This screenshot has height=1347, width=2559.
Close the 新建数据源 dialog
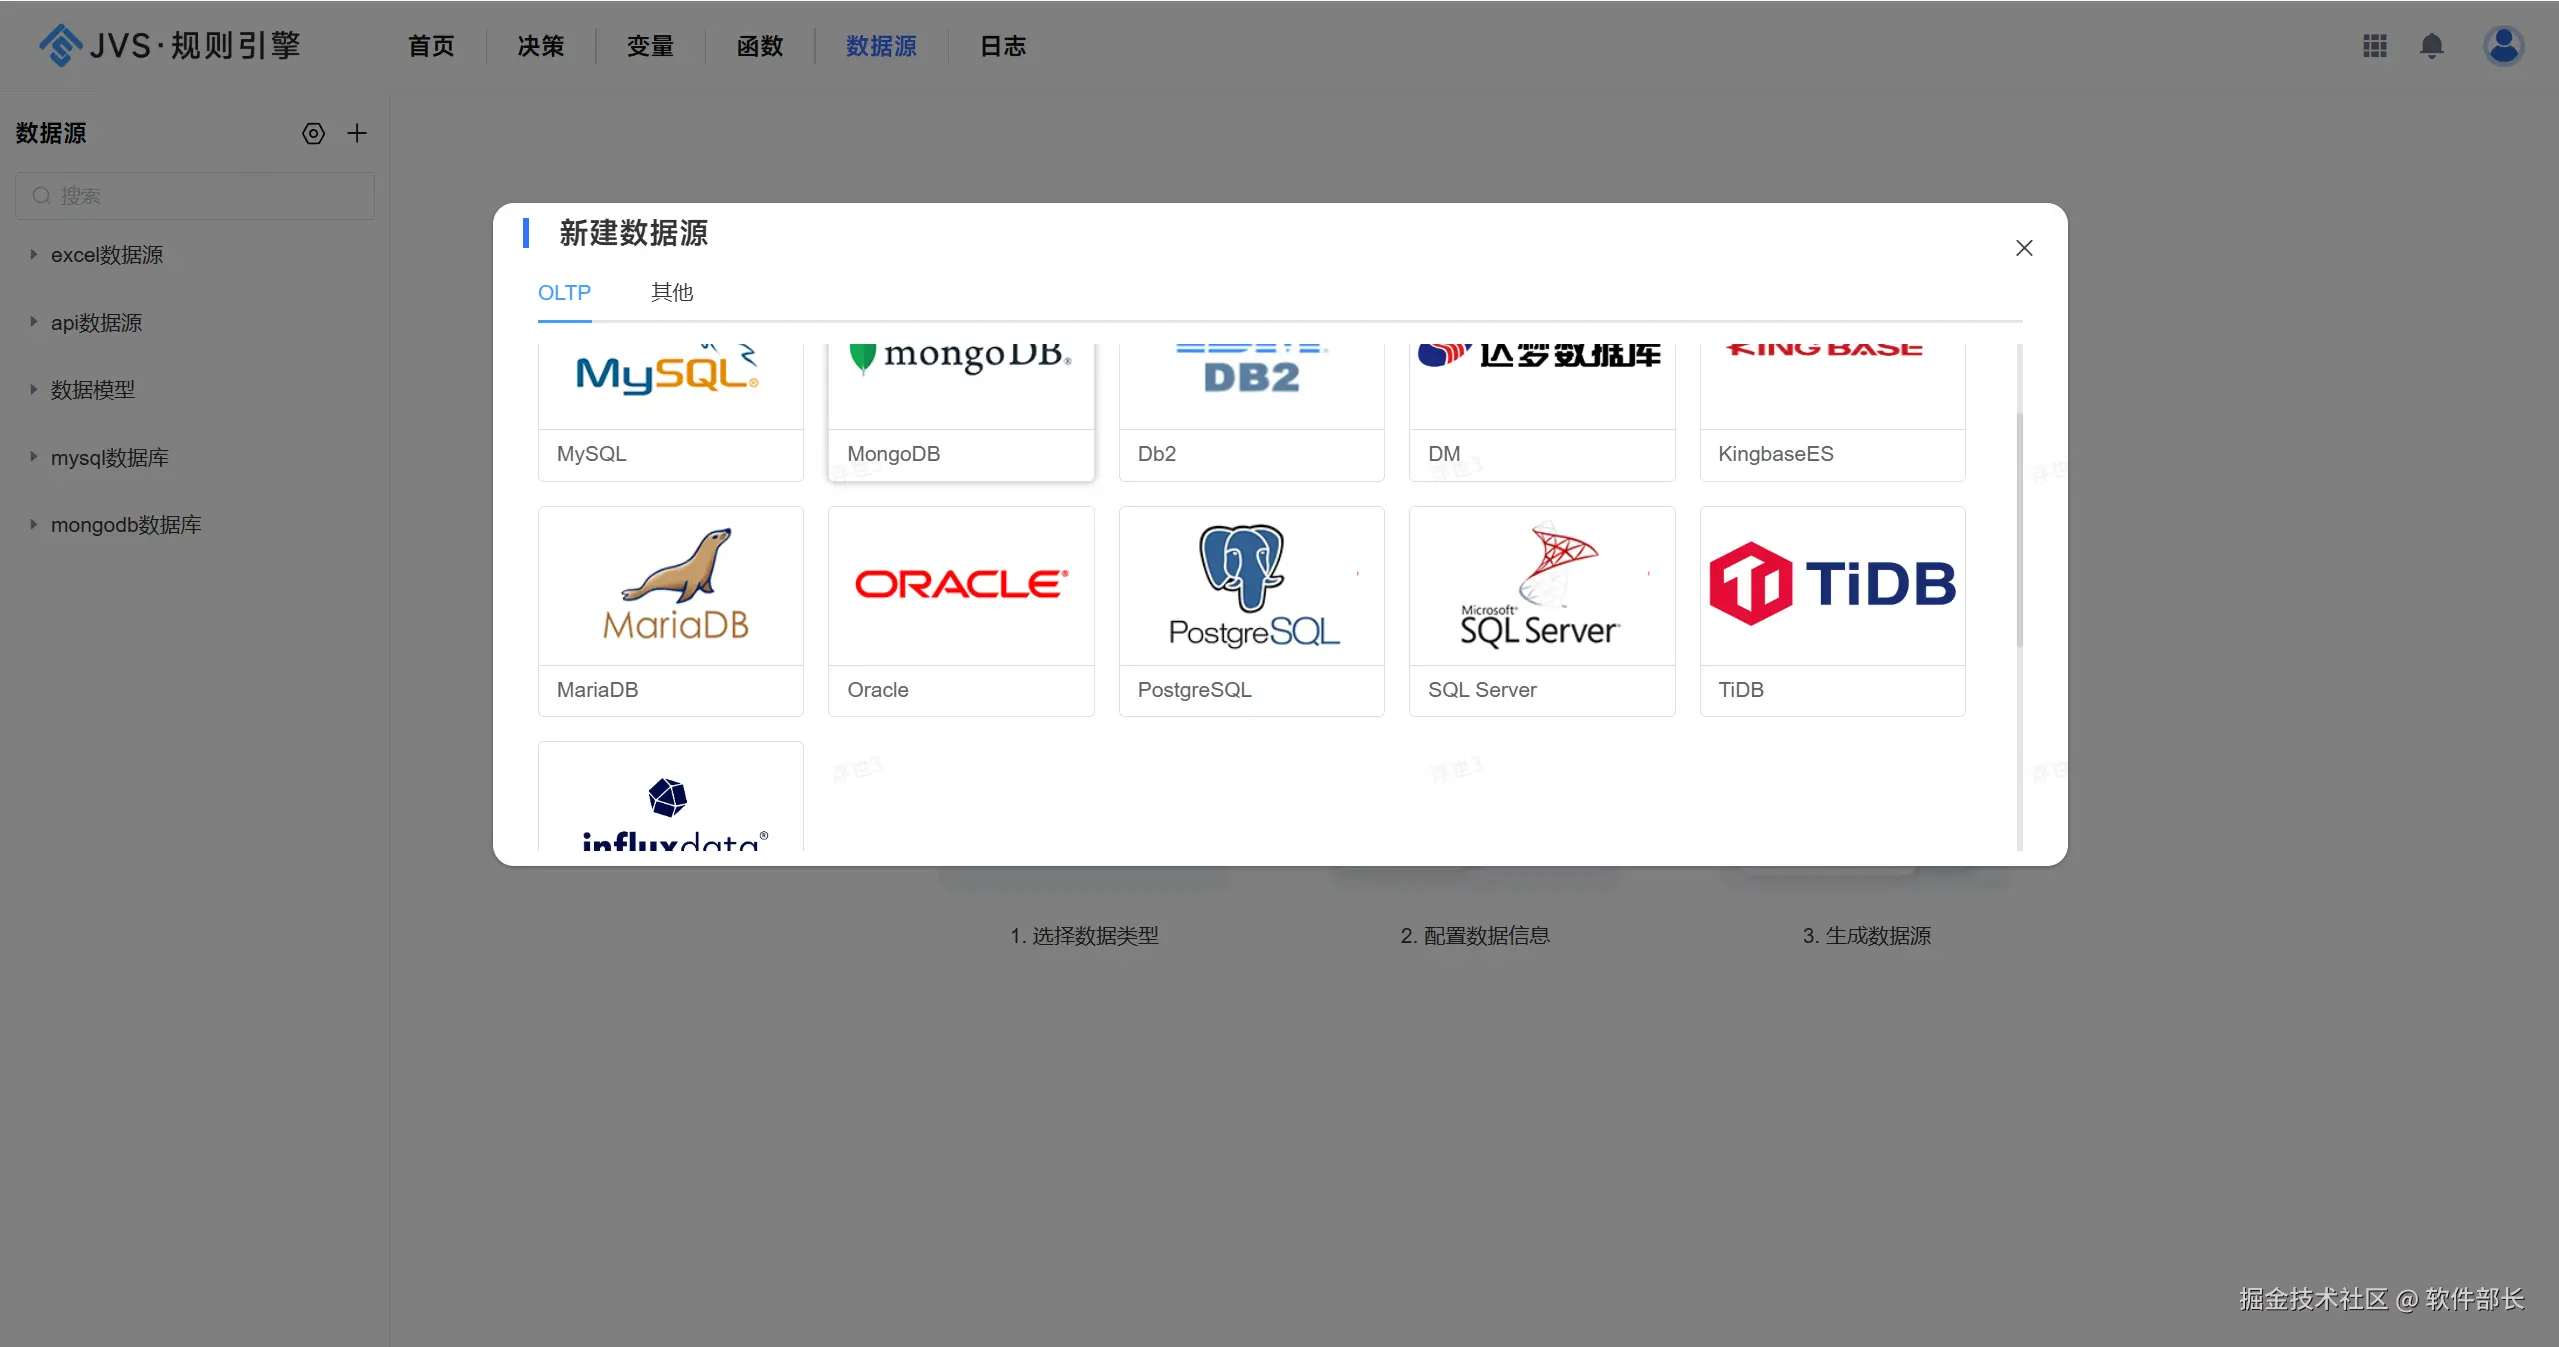[x=2023, y=248]
